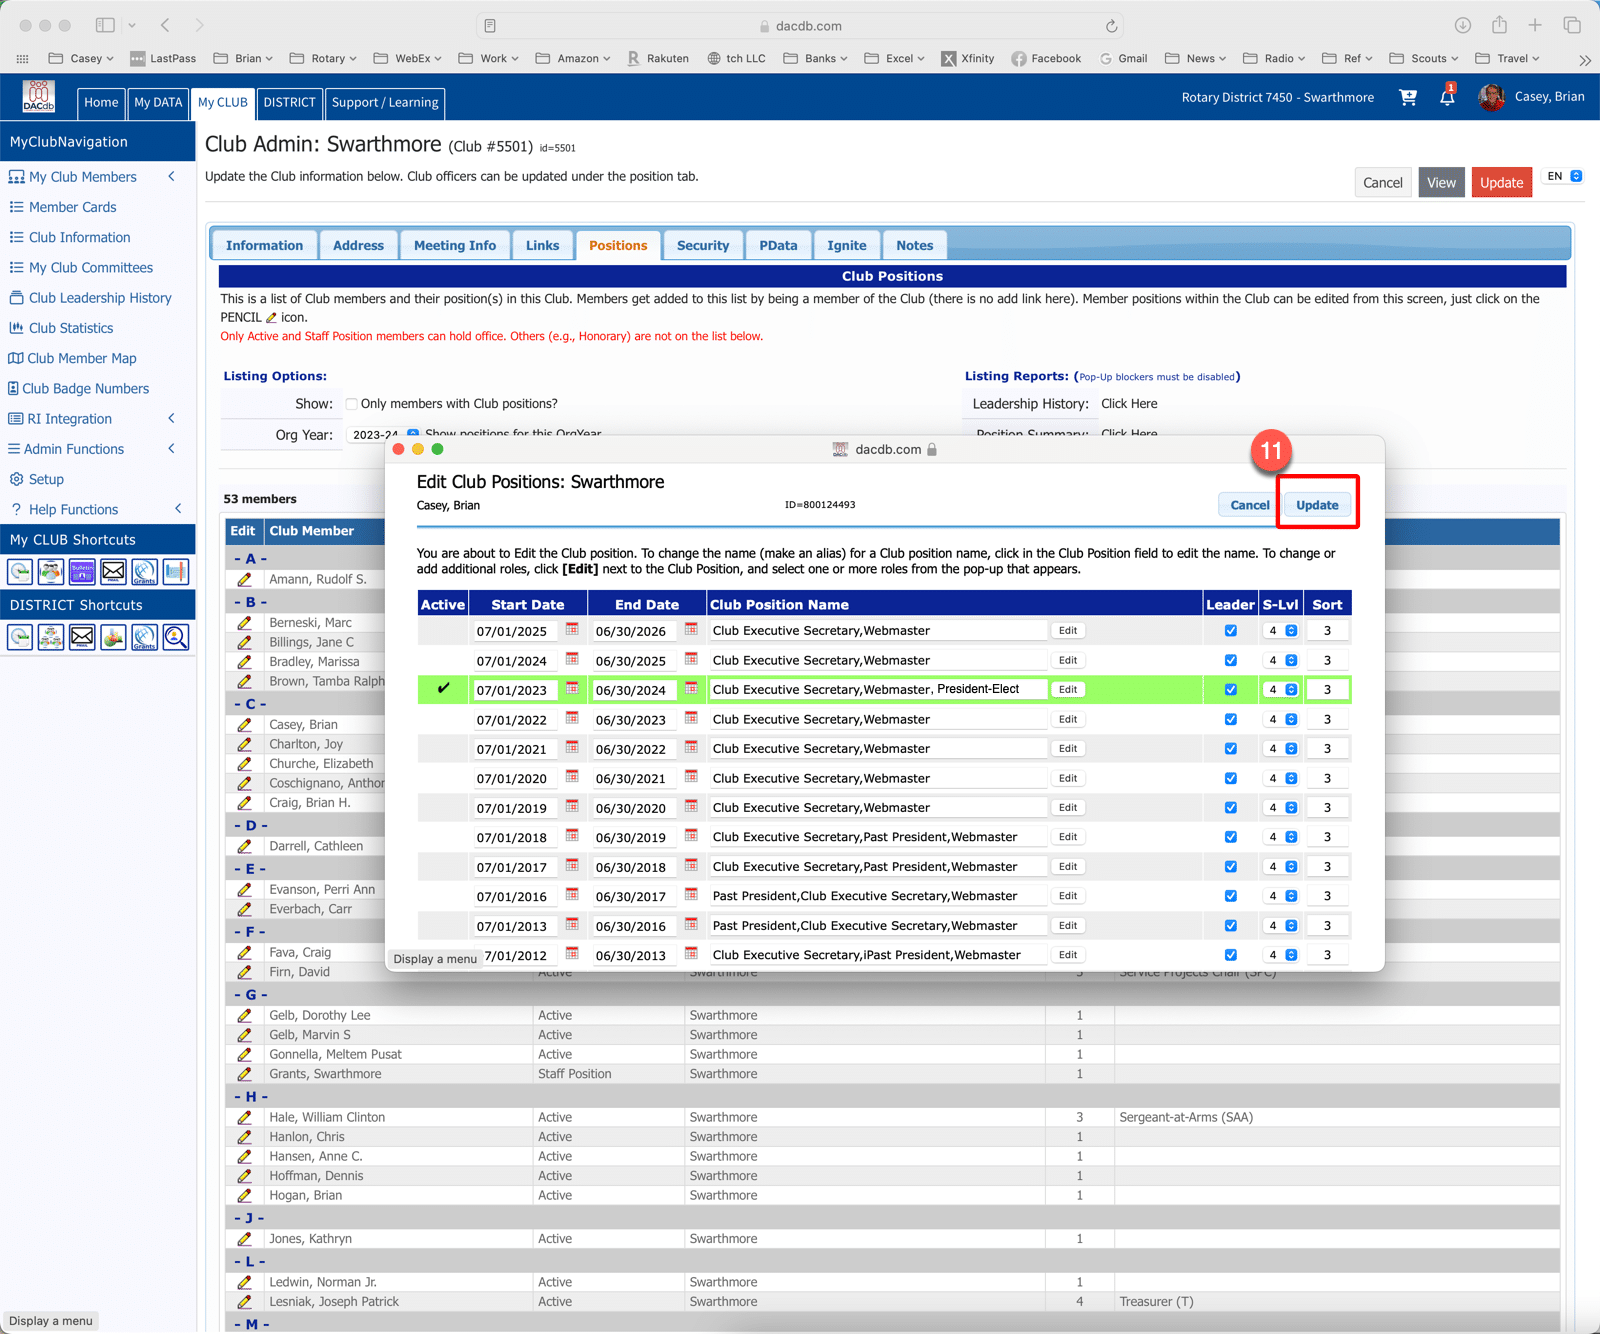This screenshot has height=1334, width=1600.
Task: Open Safari downloads icon
Action: 1462,25
